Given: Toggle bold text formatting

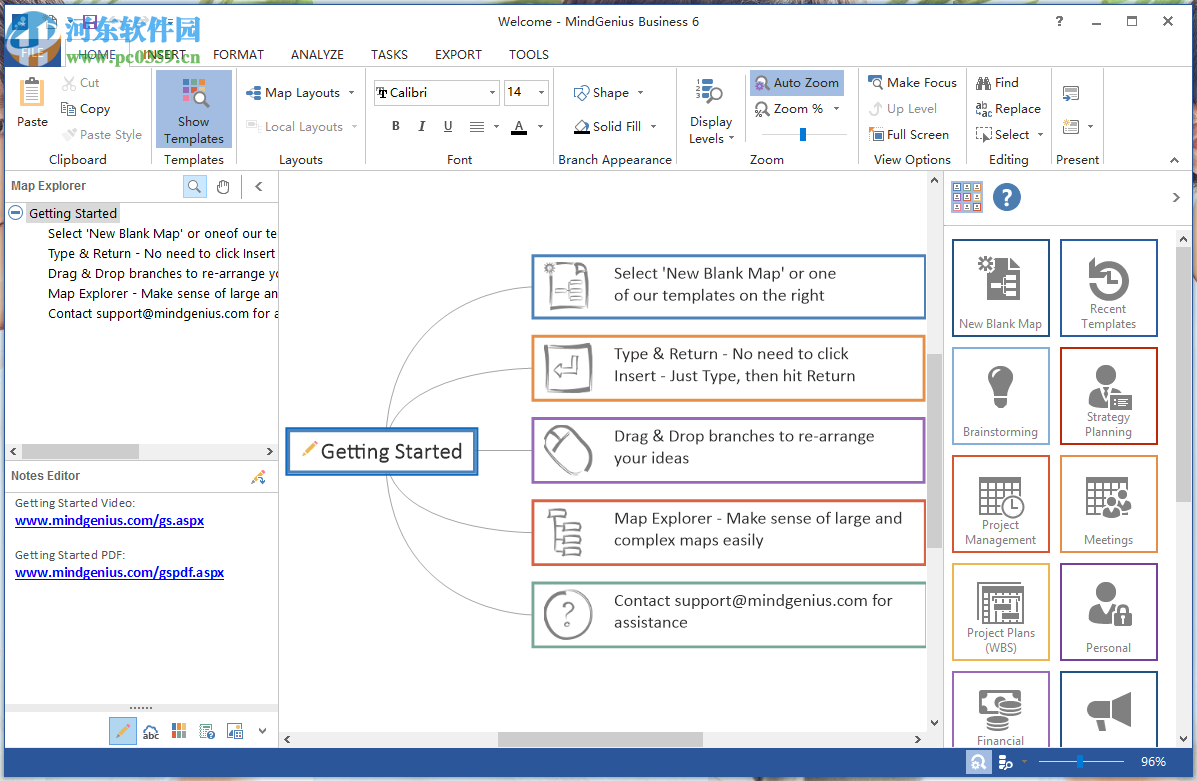Looking at the screenshot, I should [396, 126].
